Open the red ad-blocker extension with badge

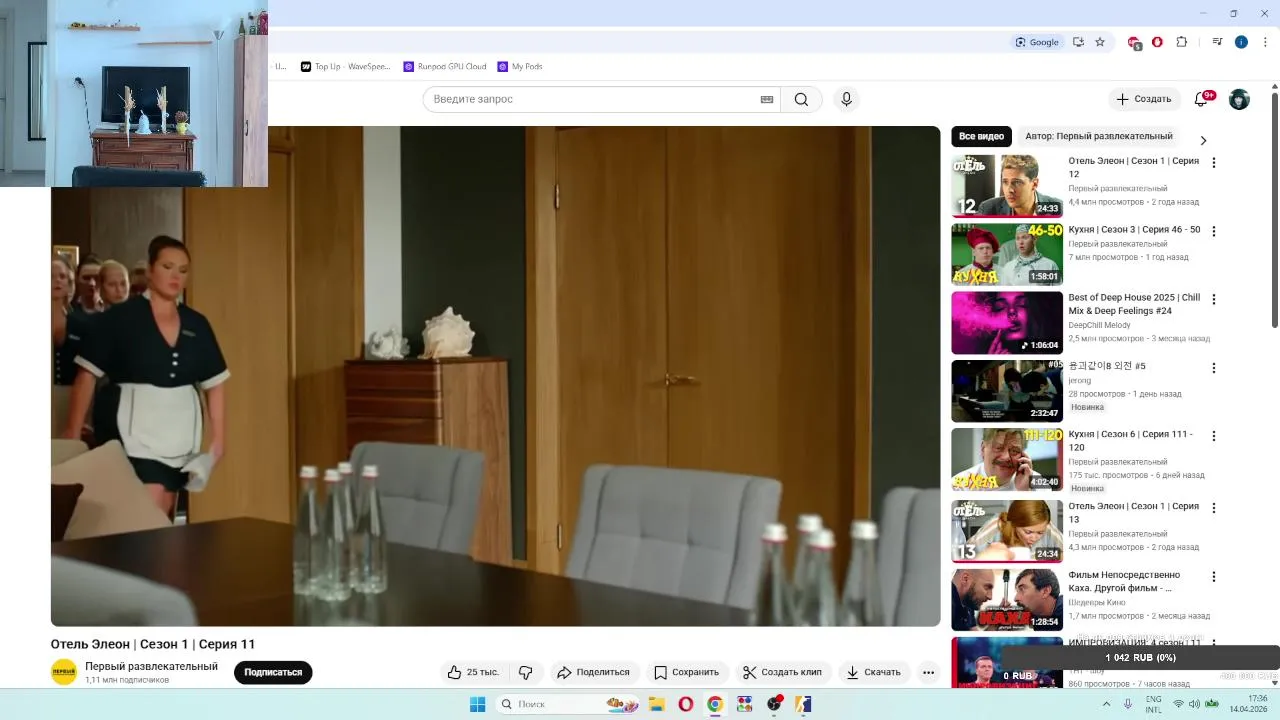click(1134, 42)
